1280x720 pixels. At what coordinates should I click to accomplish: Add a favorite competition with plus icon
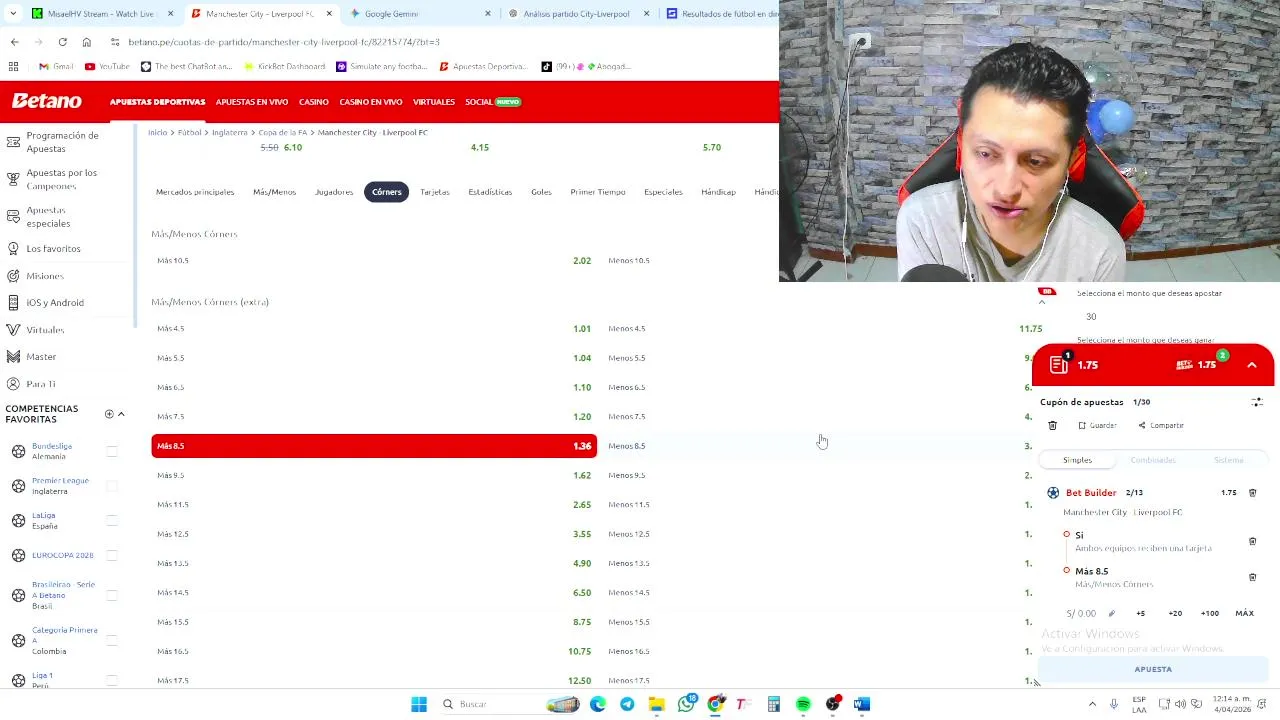109,414
